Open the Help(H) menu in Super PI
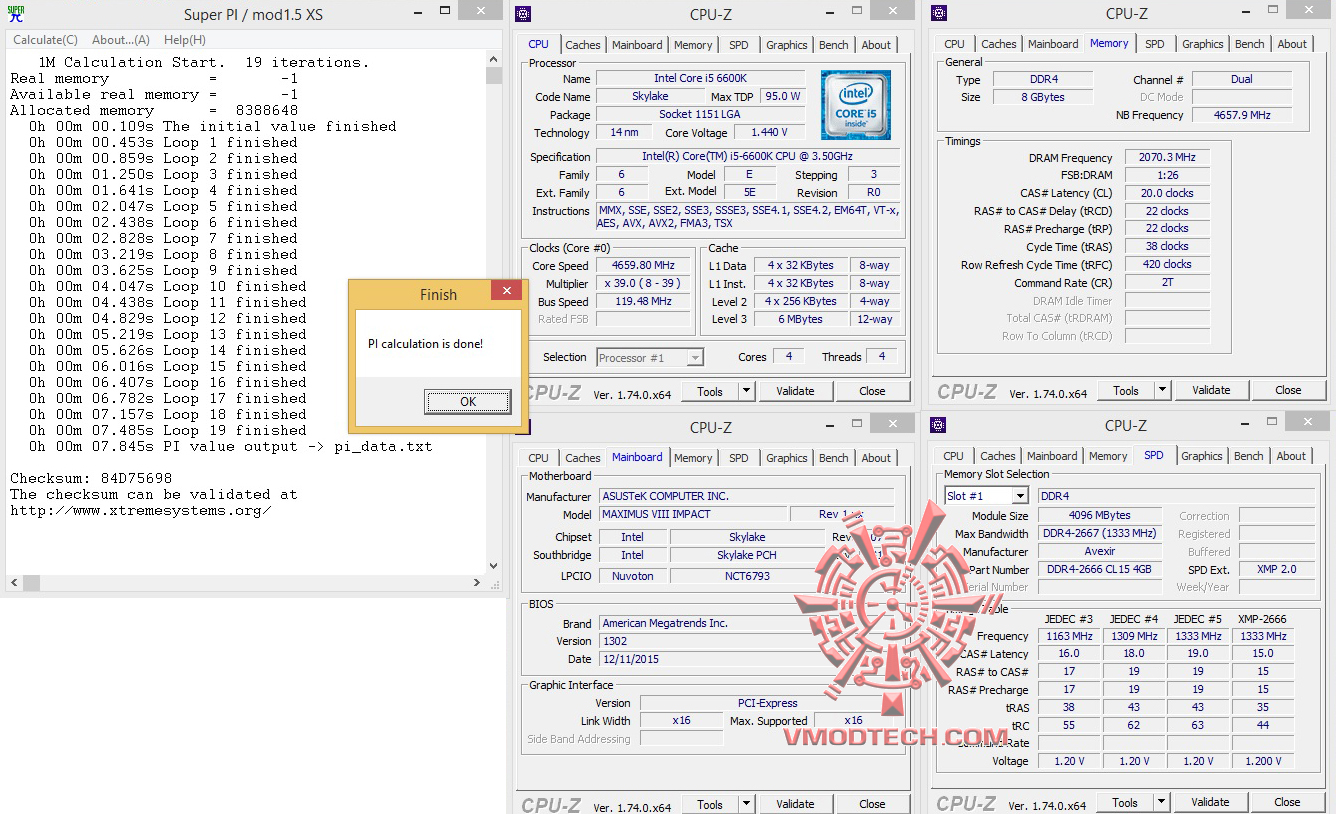Viewport: 1336px width, 814px height. tap(185, 40)
